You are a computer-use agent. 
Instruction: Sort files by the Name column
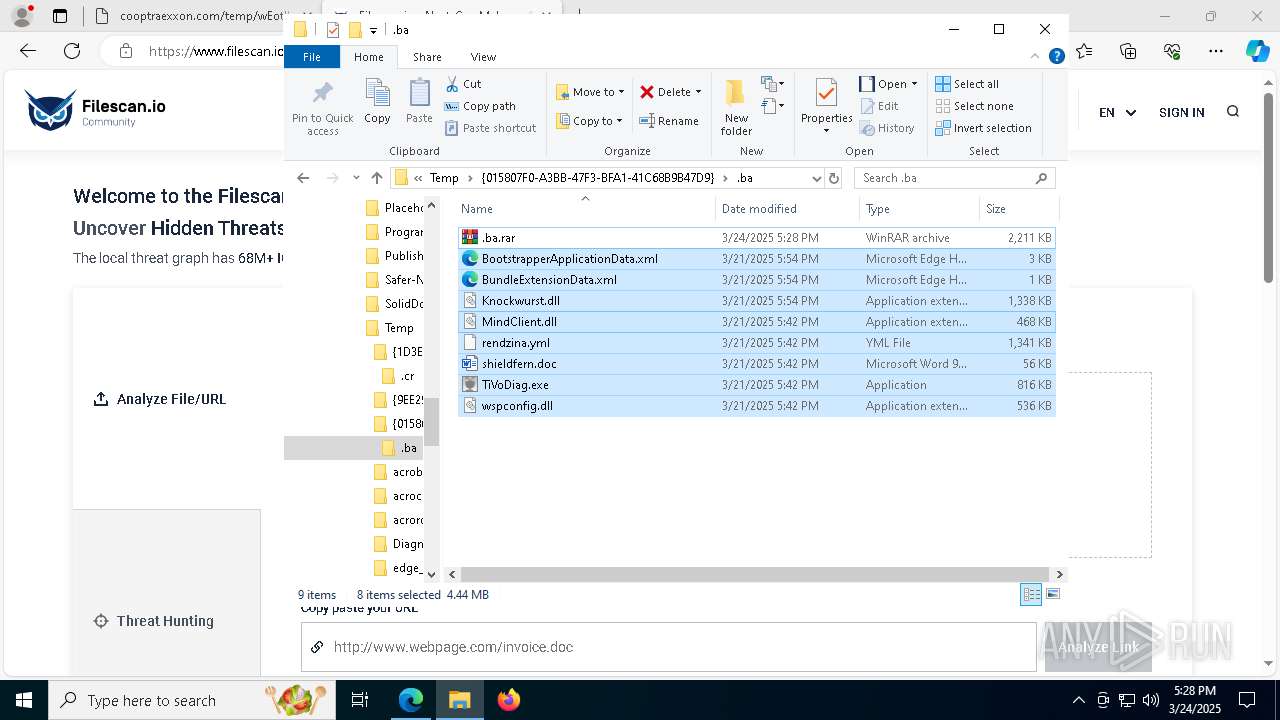[x=586, y=209]
